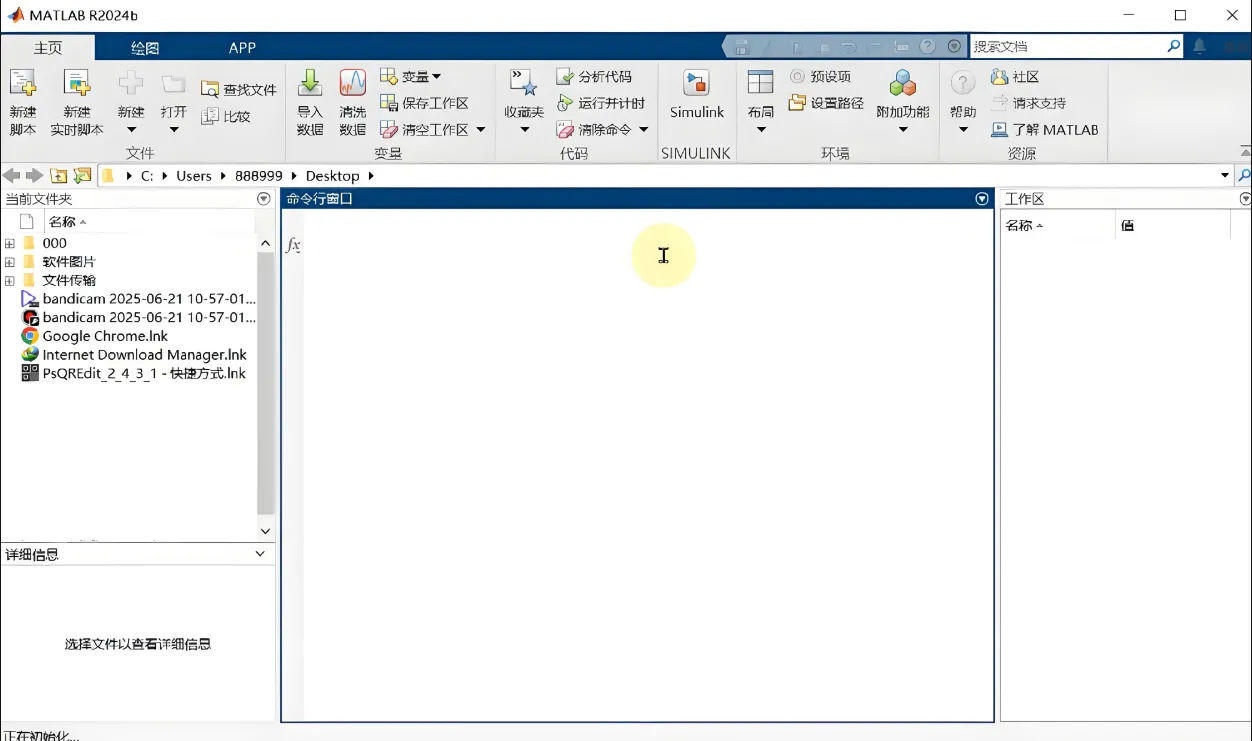This screenshot has height=741, width=1252.
Task: Select PsQREdit_2_4_3_1 shortcut file
Action: coord(144,374)
